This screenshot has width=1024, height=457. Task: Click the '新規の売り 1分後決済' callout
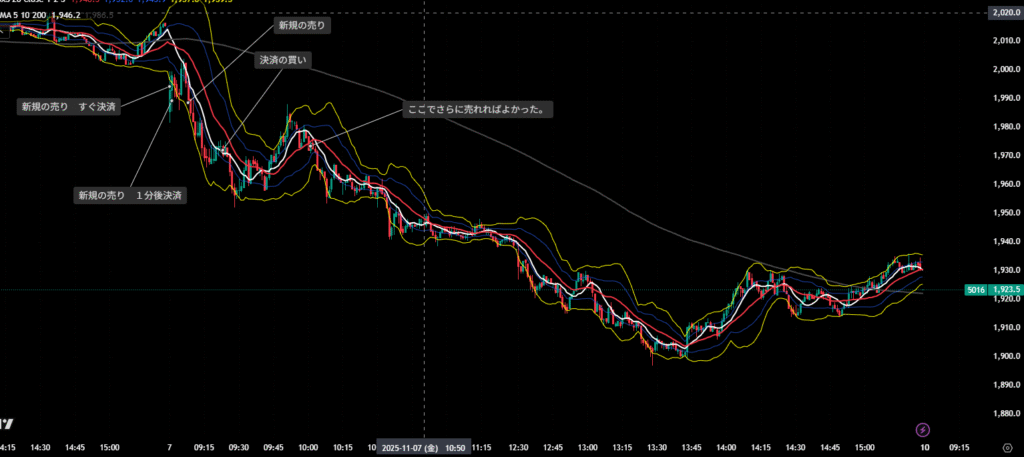pyautogui.click(x=130, y=195)
